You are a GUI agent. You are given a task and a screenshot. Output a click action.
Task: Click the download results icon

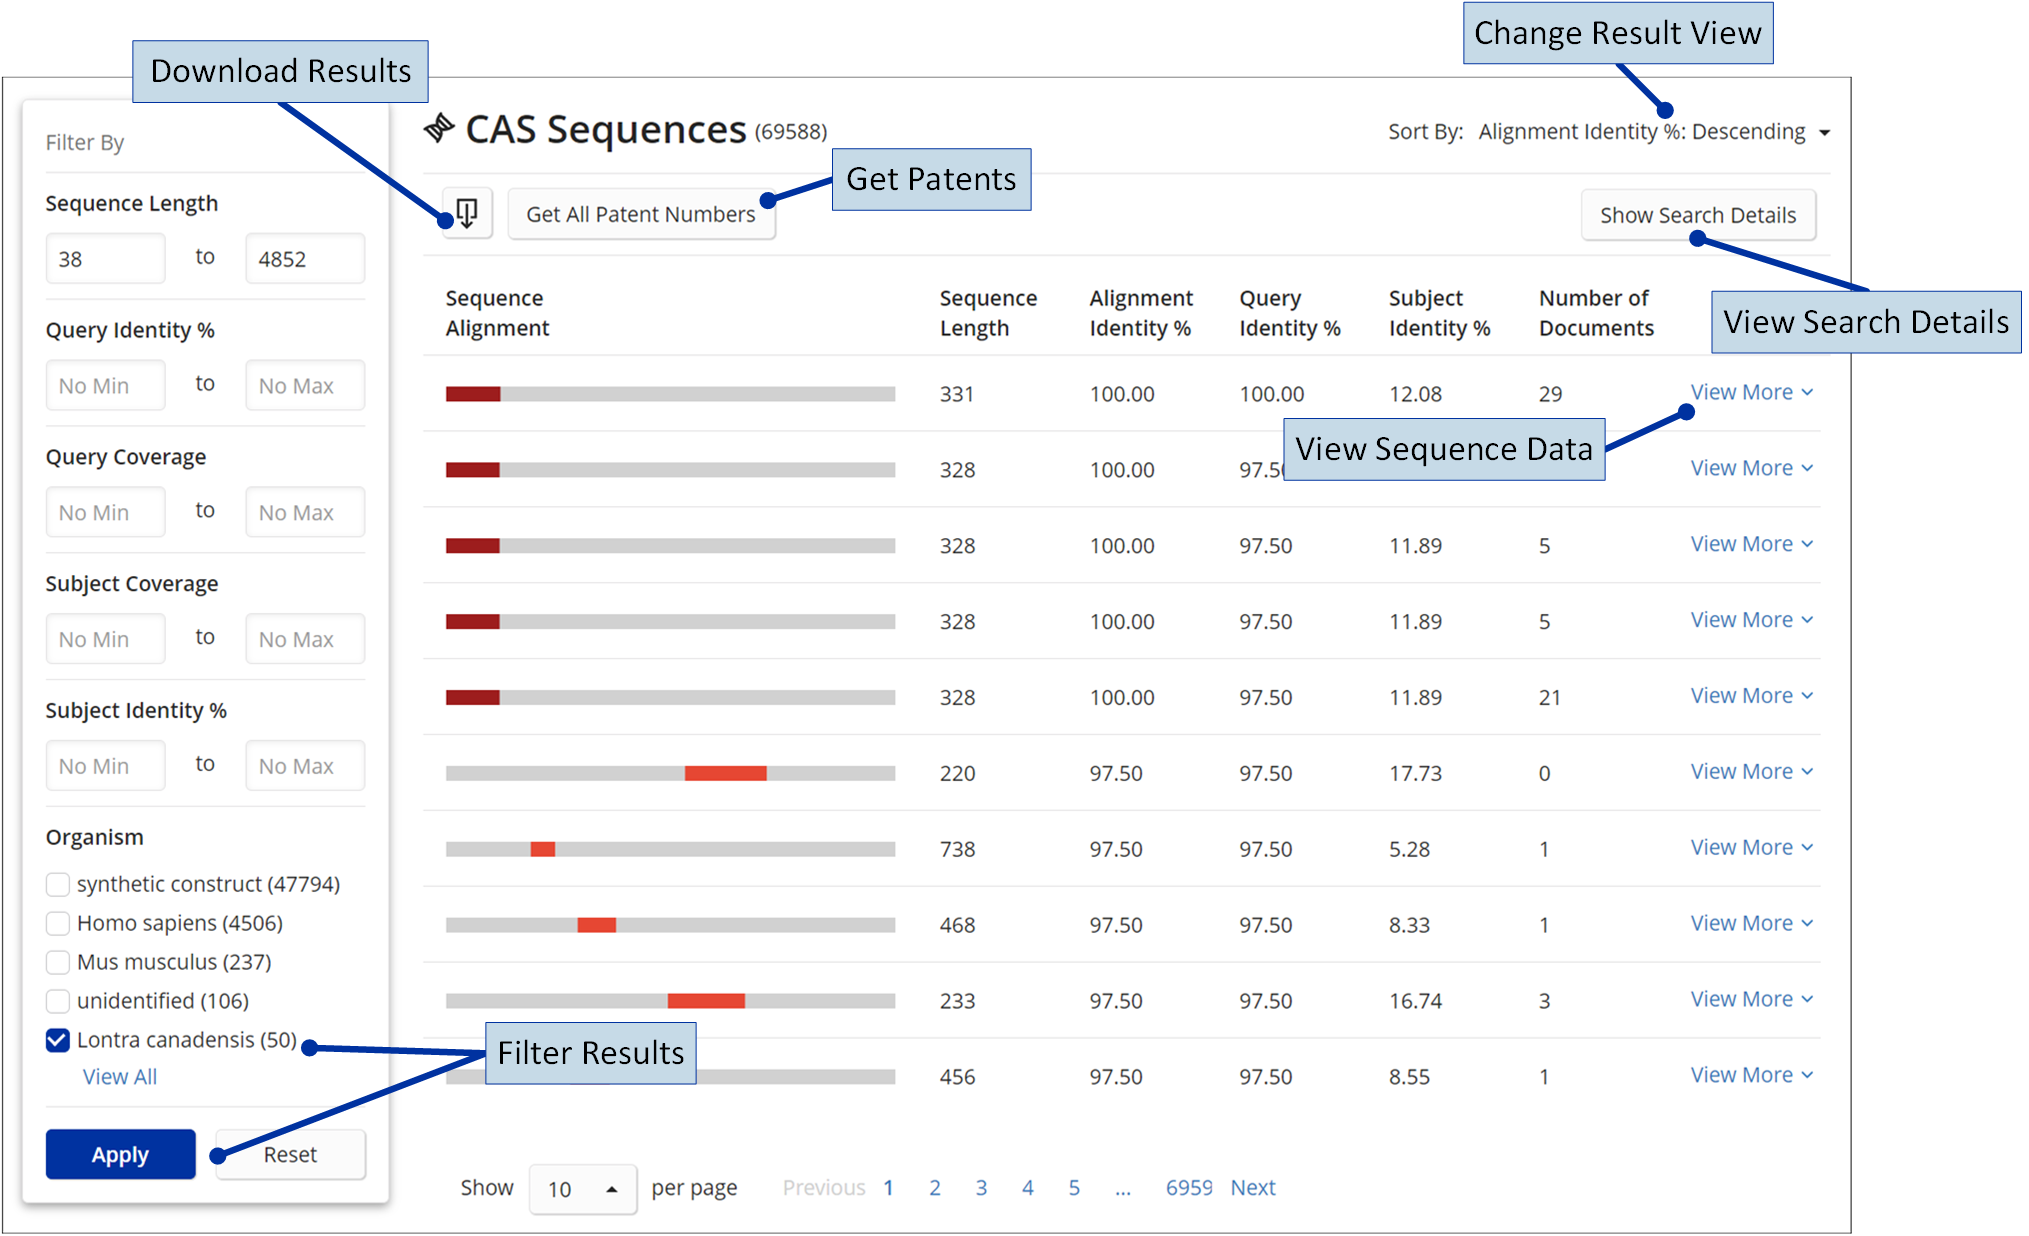[467, 213]
